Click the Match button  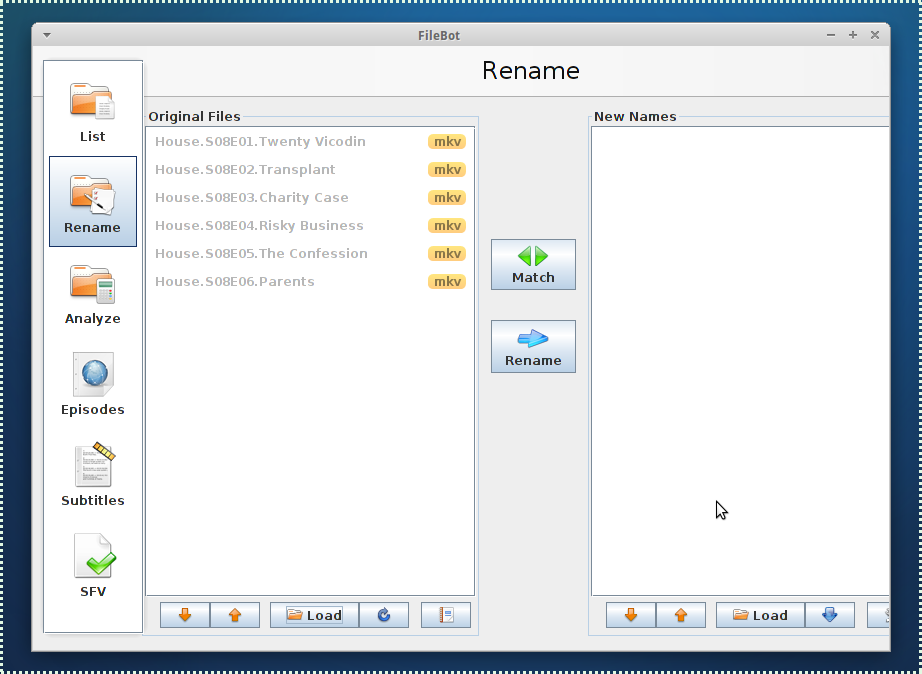pyautogui.click(x=533, y=265)
